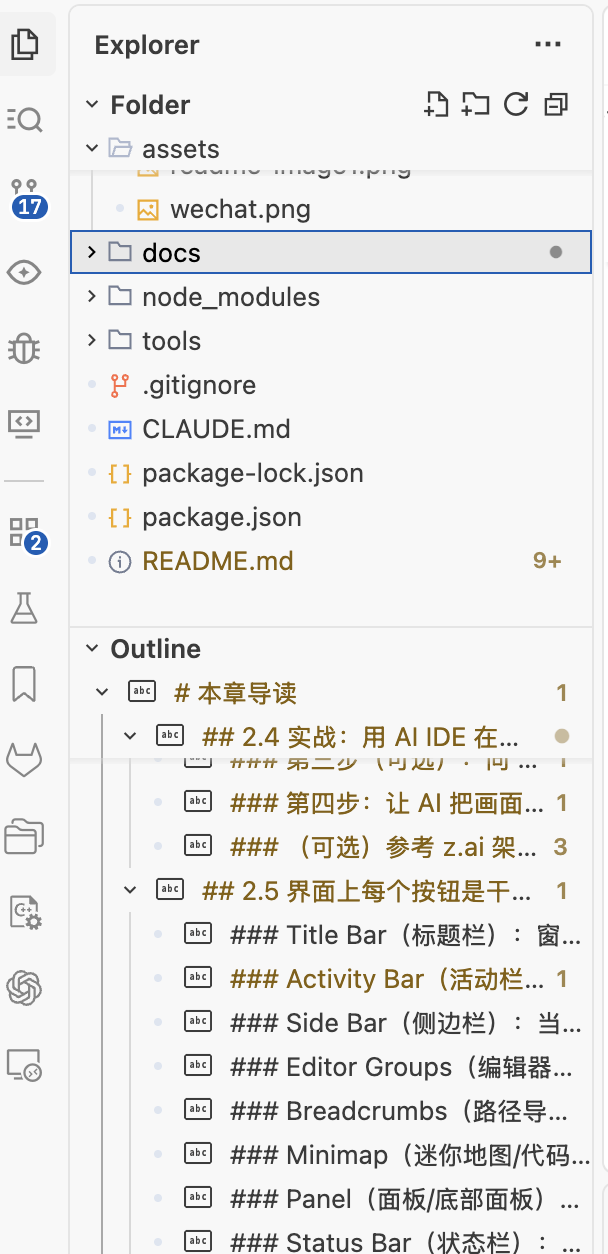Click the New File icon

(435, 105)
